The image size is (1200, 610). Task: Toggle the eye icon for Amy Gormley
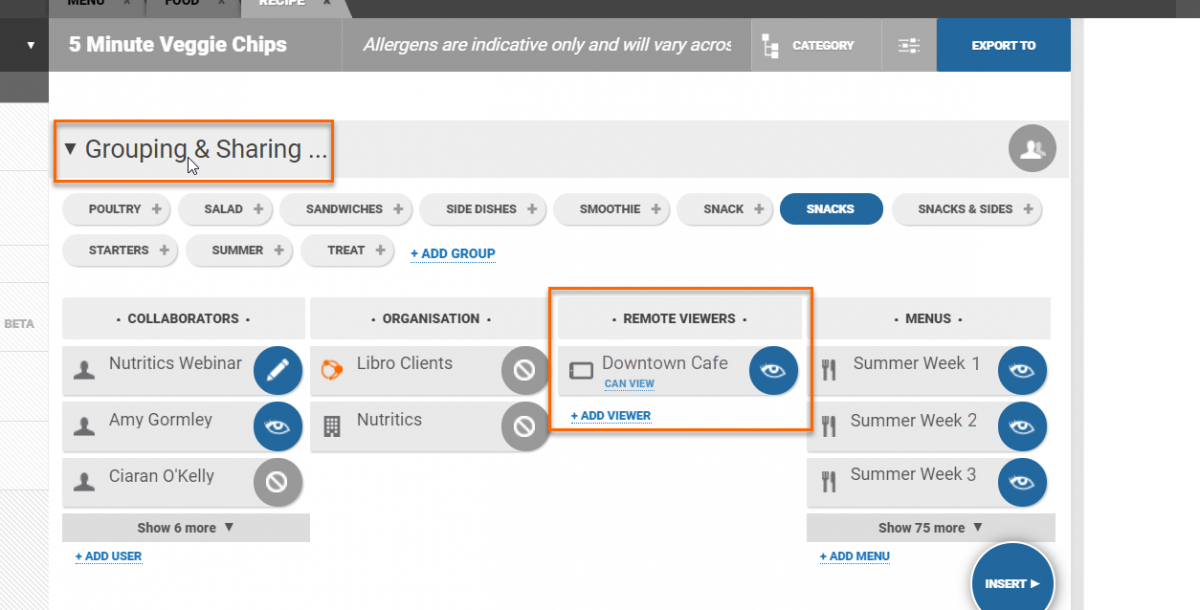pyautogui.click(x=277, y=427)
